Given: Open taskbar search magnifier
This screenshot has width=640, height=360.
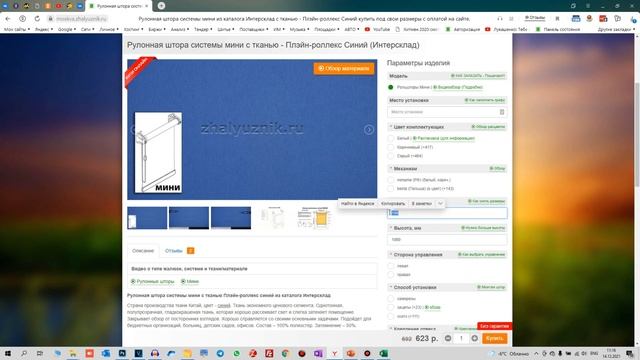Looking at the screenshot, I should pyautogui.click(x=24, y=353).
